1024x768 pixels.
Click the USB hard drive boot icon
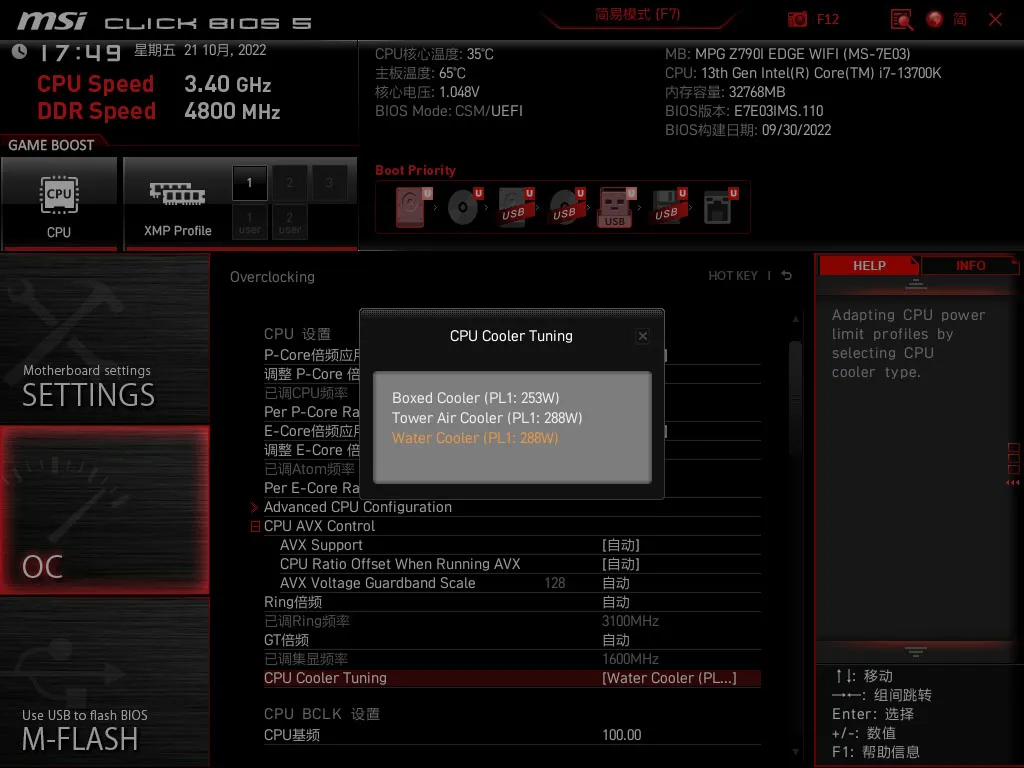(x=516, y=207)
